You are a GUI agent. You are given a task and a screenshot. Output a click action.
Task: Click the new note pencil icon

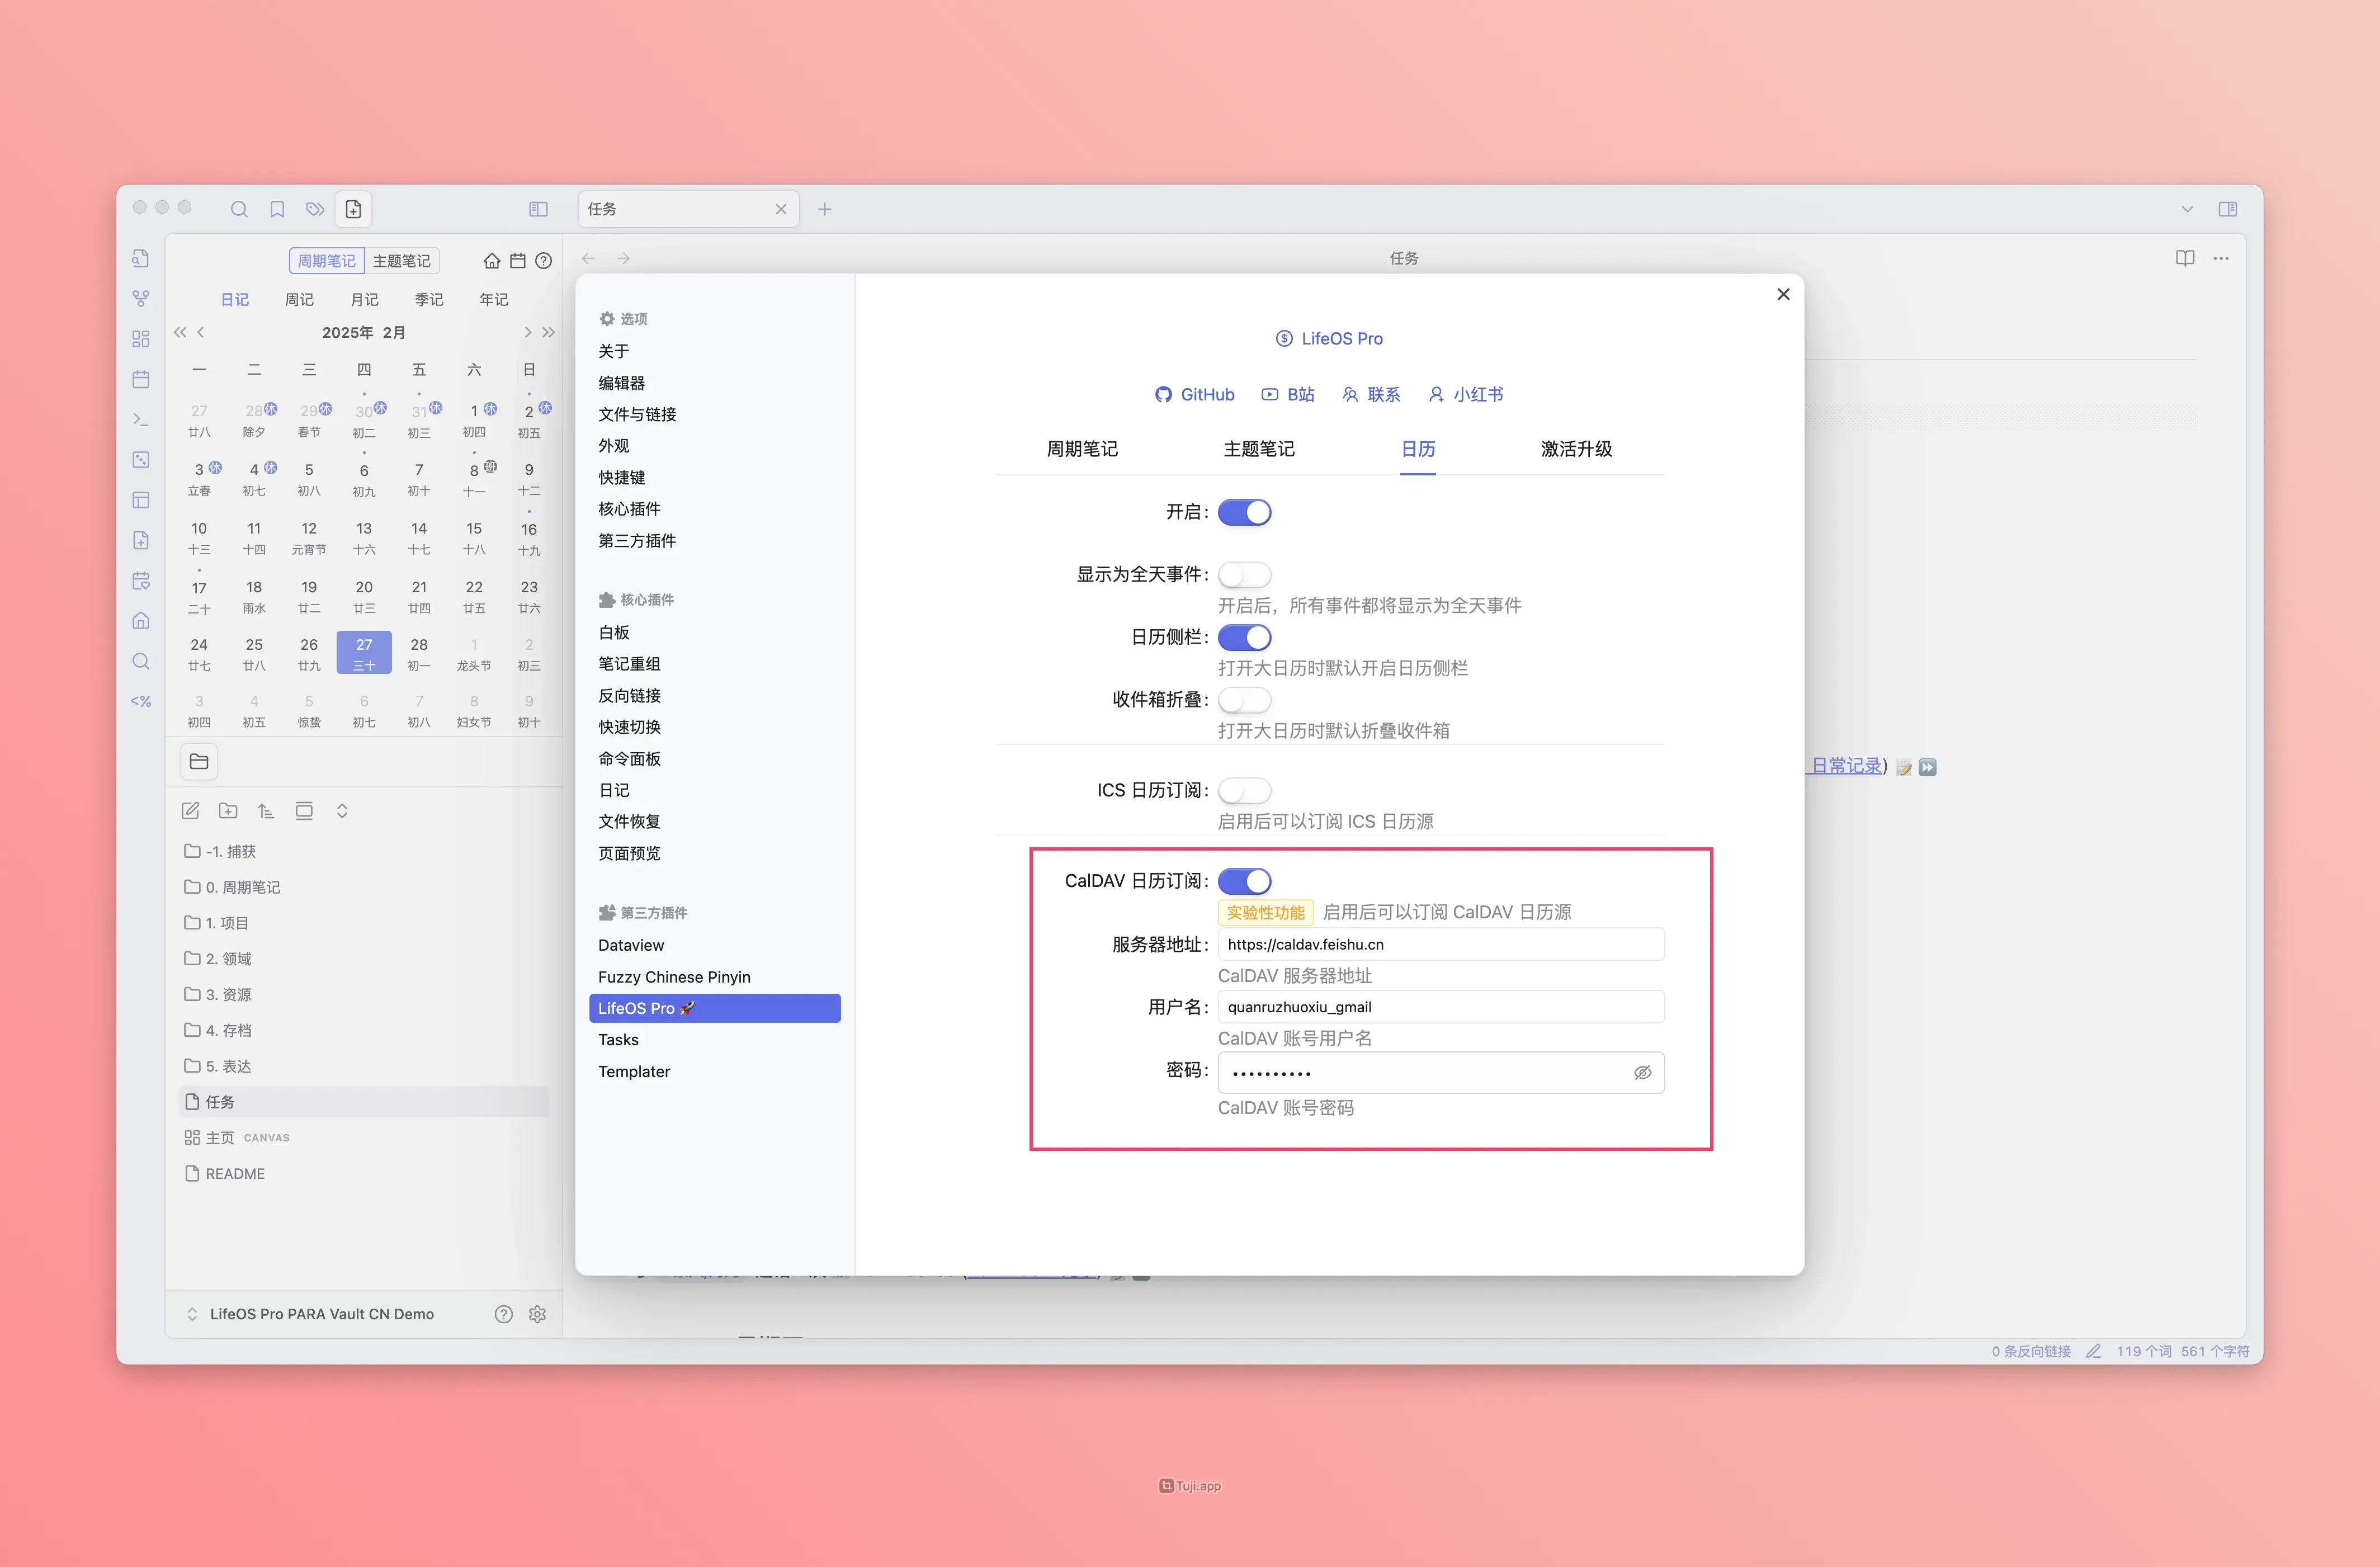190,811
